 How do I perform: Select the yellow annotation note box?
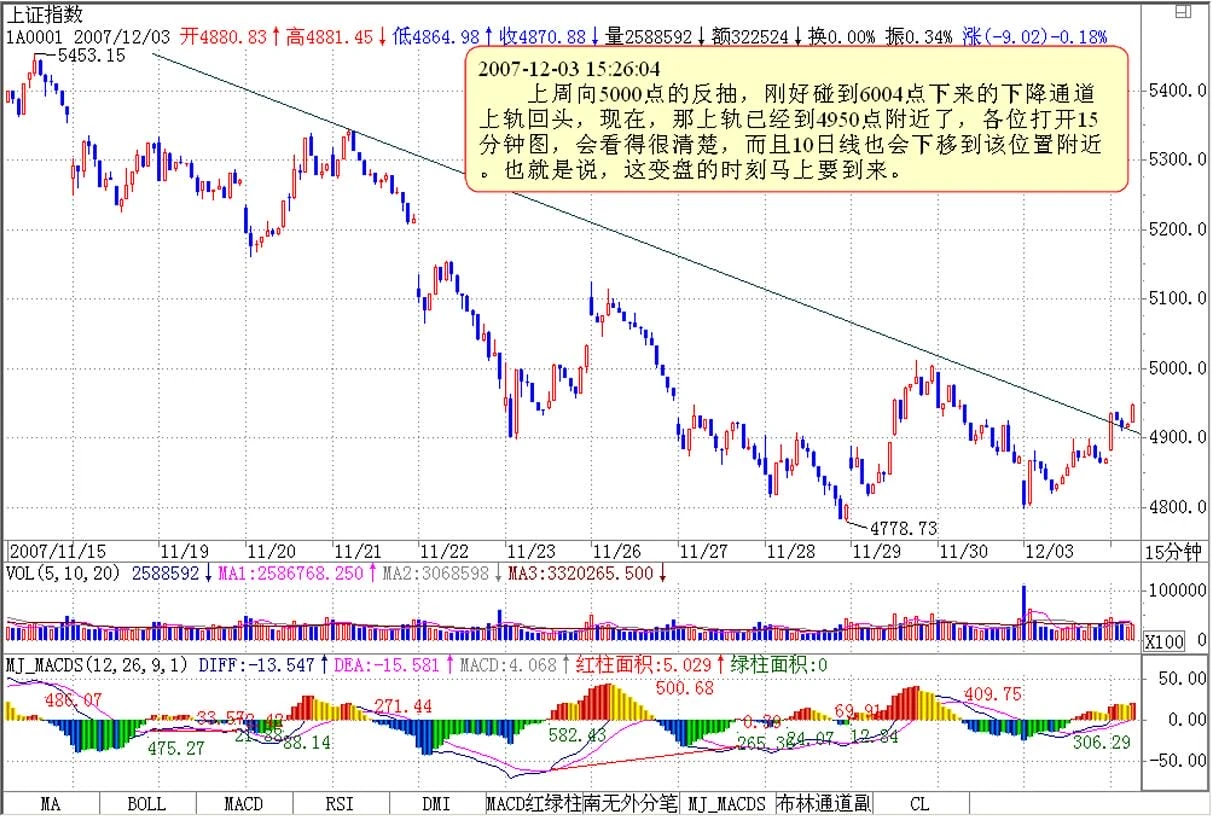[x=798, y=119]
